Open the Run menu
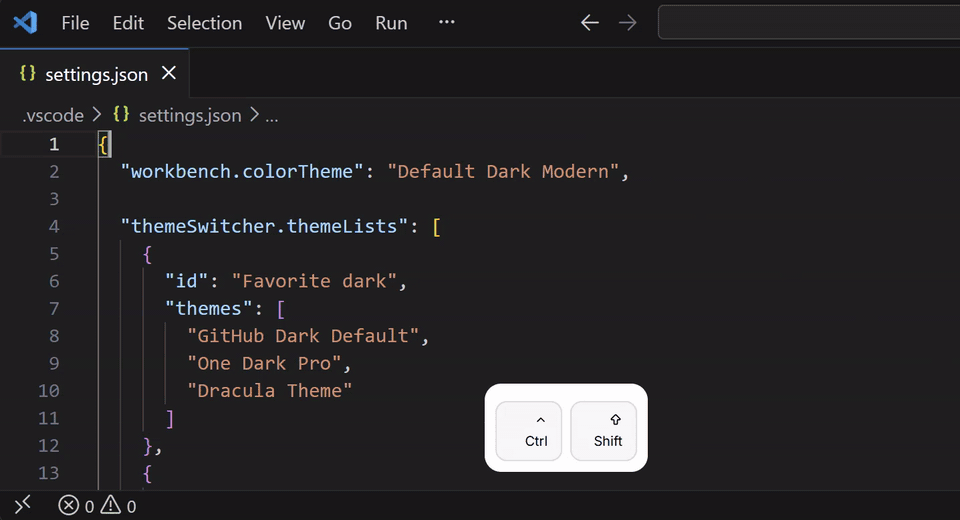 point(391,23)
